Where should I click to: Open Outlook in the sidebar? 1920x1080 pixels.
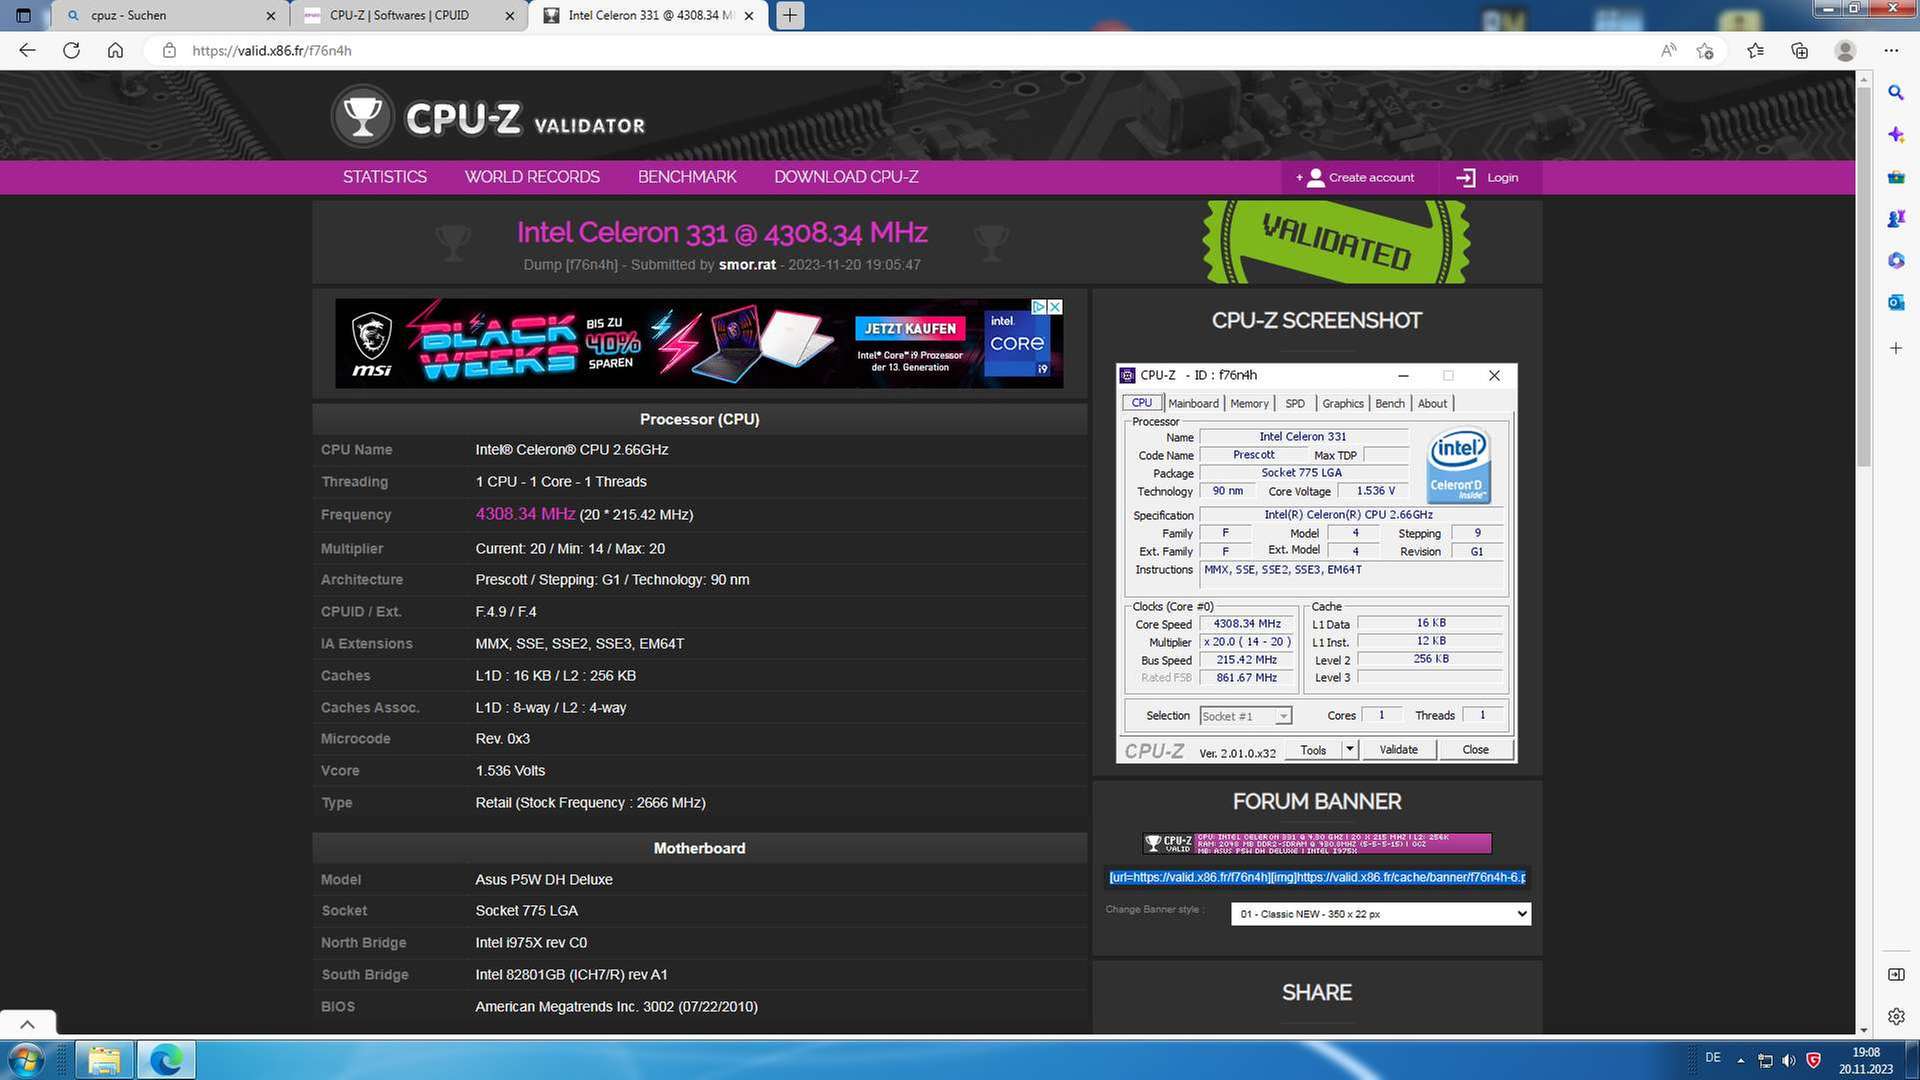(1895, 302)
